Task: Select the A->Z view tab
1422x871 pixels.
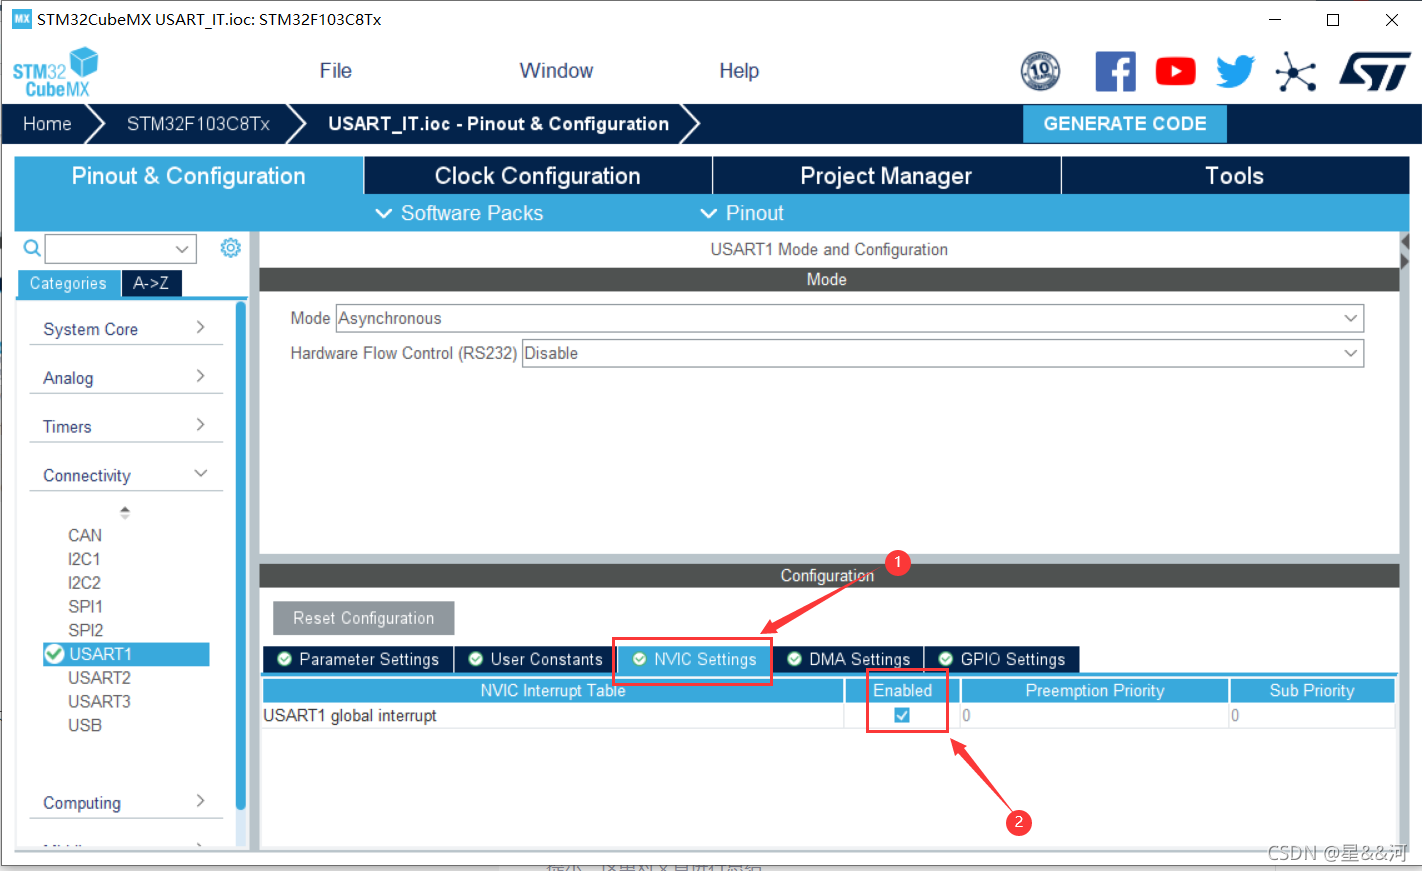Action: click(151, 283)
